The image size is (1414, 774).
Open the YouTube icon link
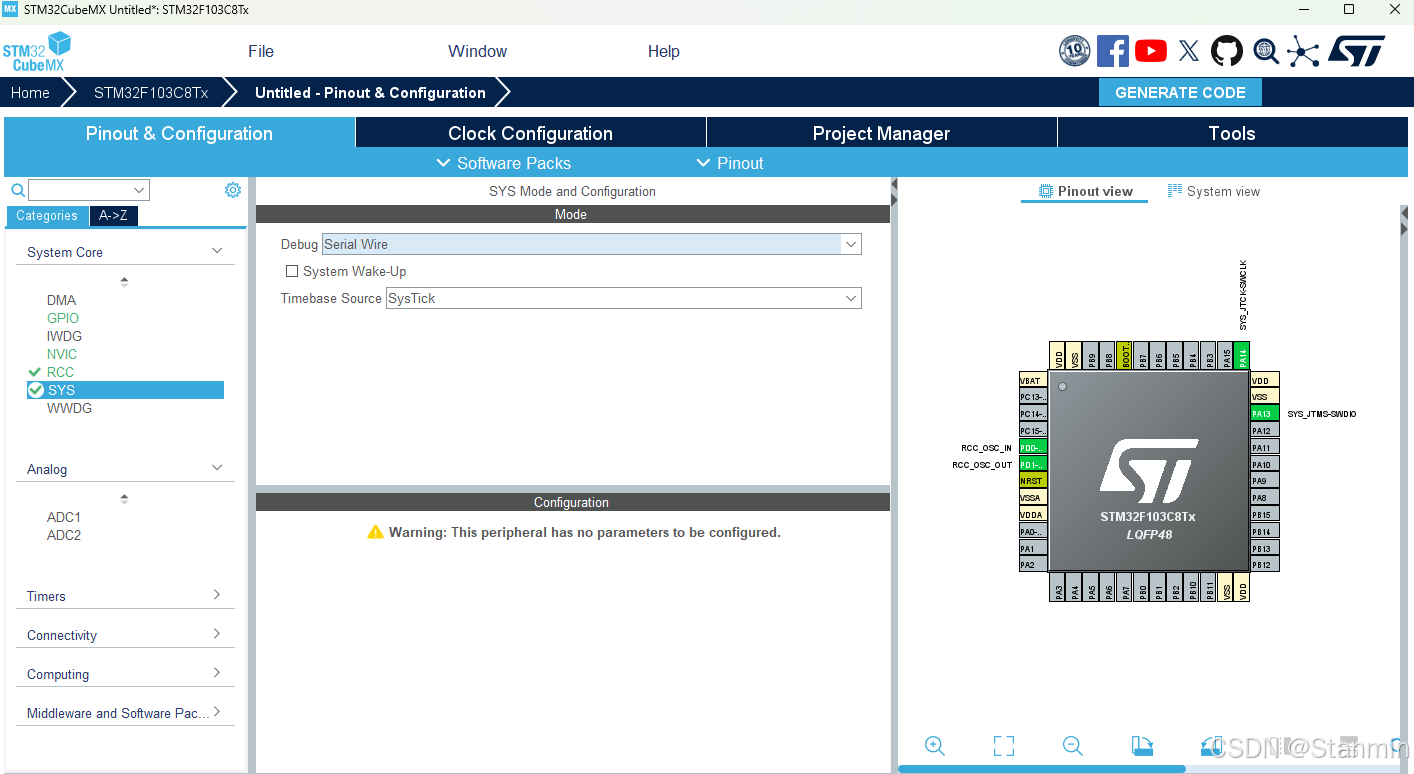click(1151, 51)
